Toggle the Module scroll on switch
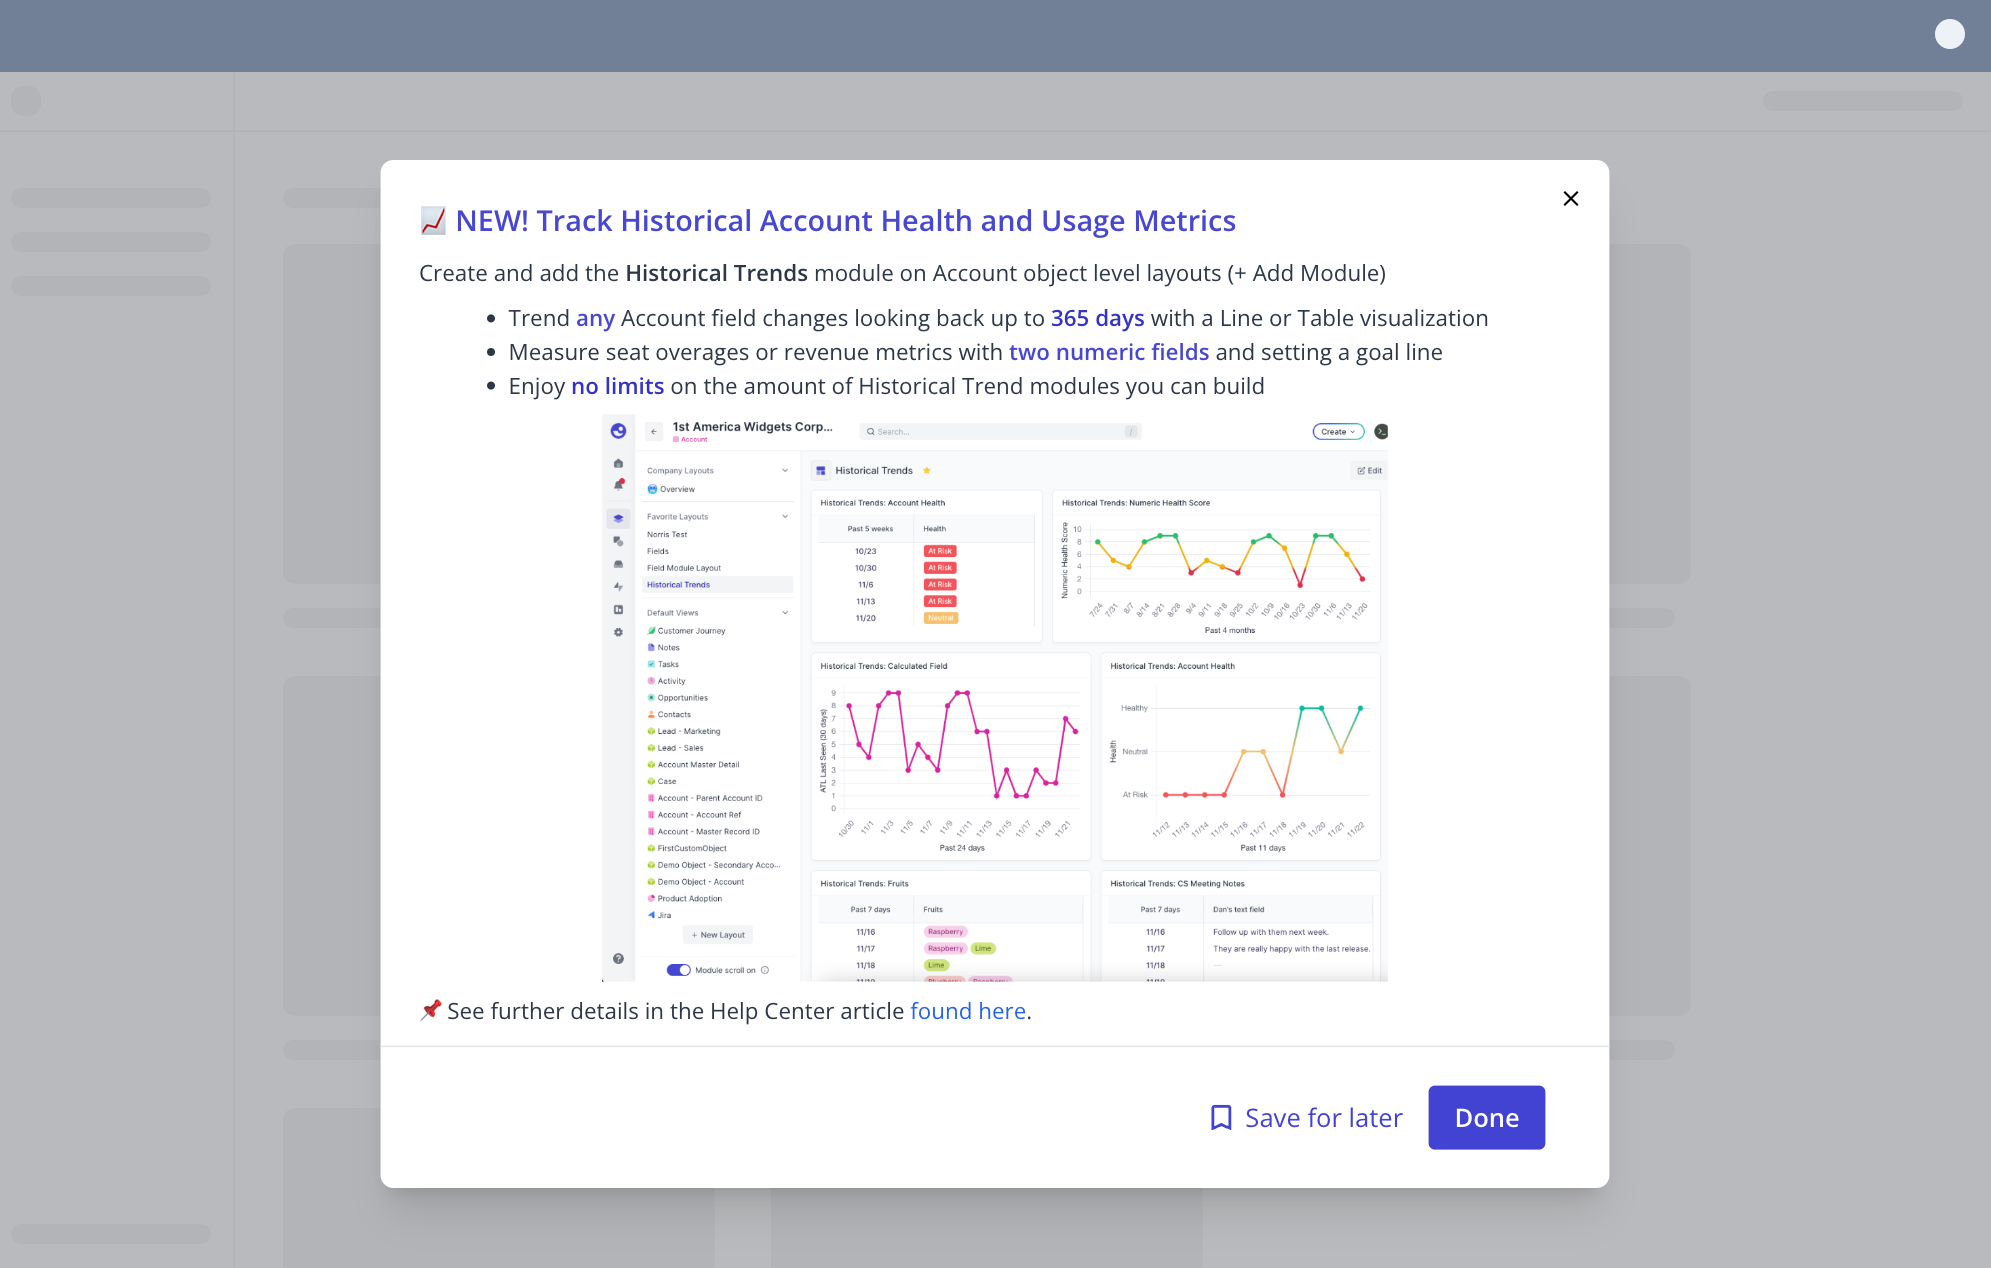The width and height of the screenshot is (1991, 1268). click(679, 970)
